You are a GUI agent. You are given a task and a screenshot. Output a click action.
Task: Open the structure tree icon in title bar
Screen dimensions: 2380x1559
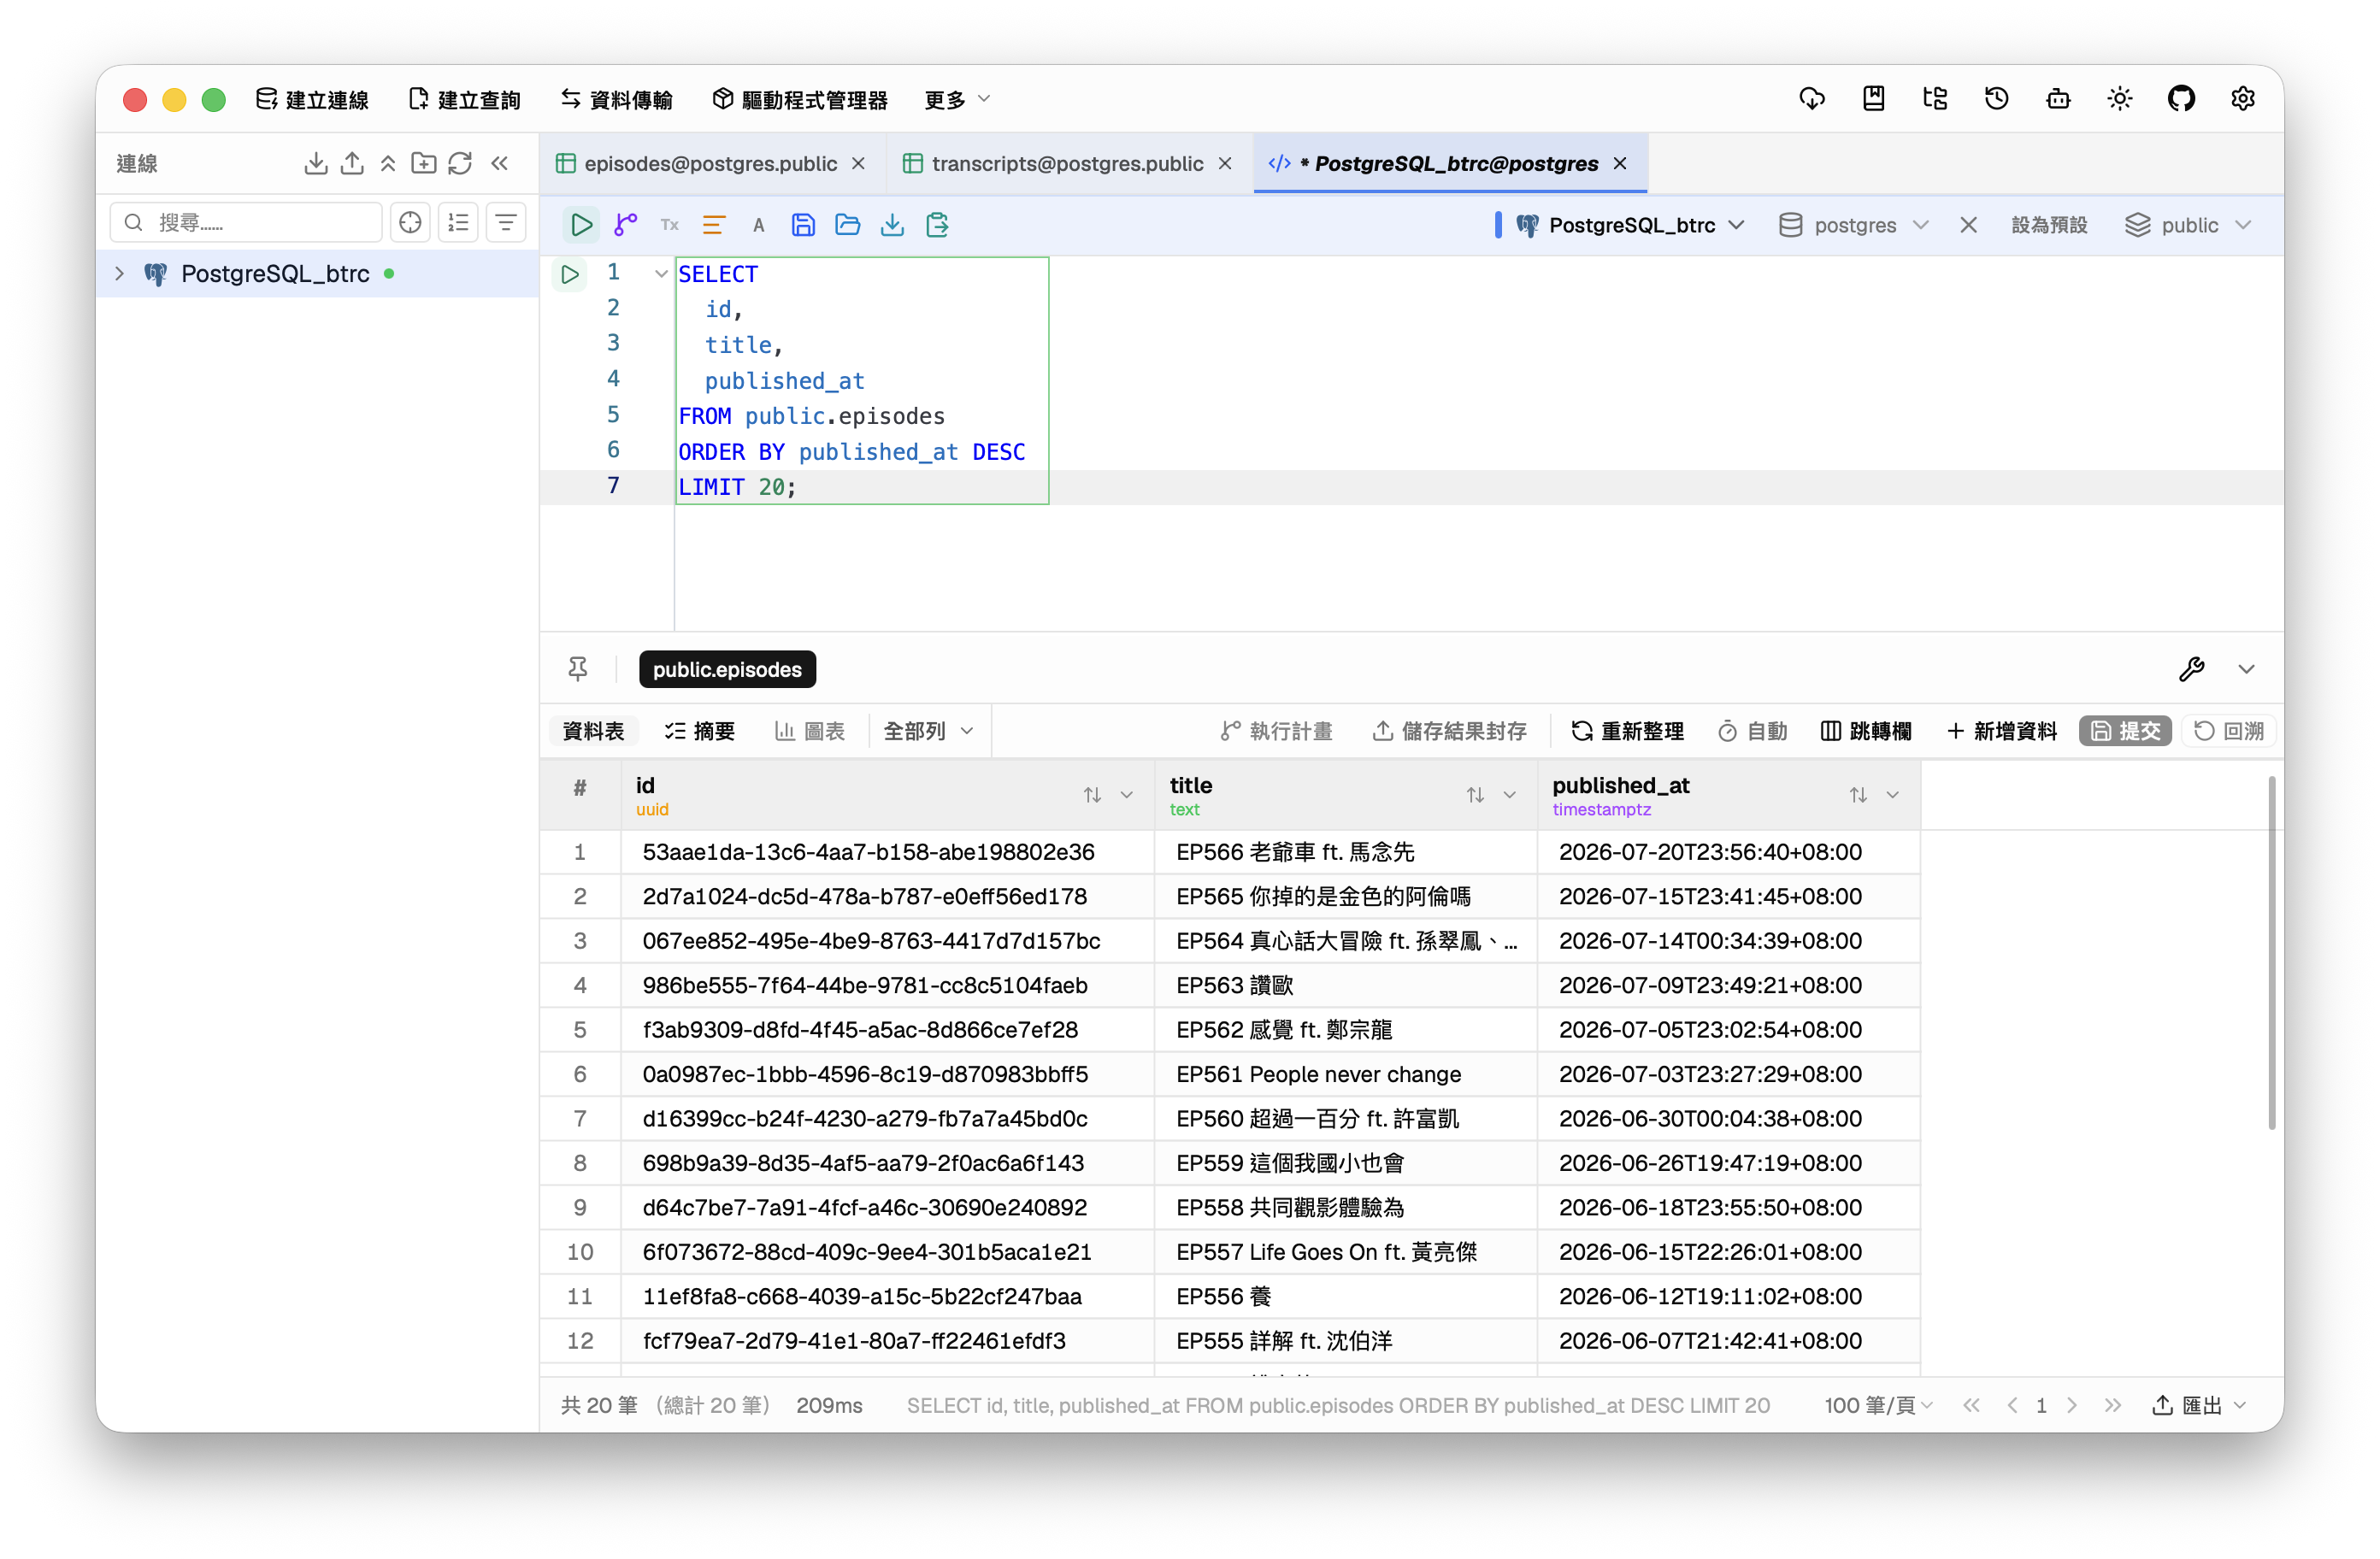[1935, 99]
